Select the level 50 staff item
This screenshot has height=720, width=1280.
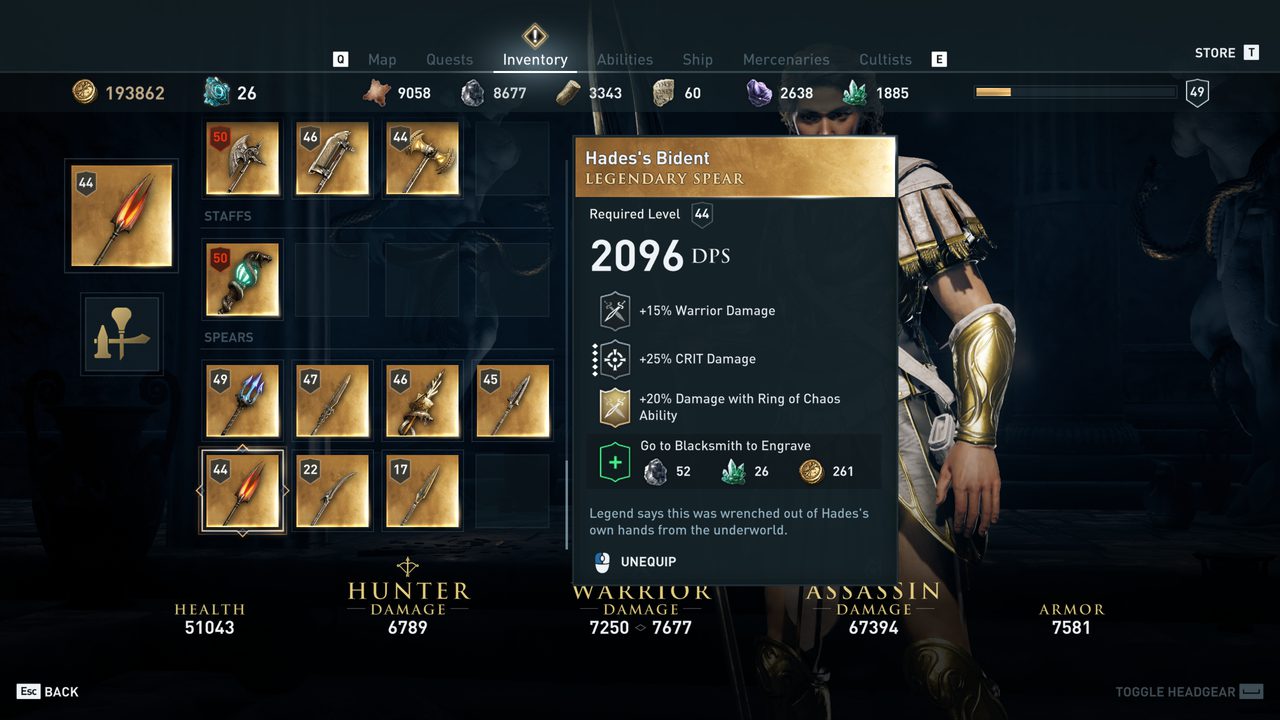pyautogui.click(x=242, y=279)
